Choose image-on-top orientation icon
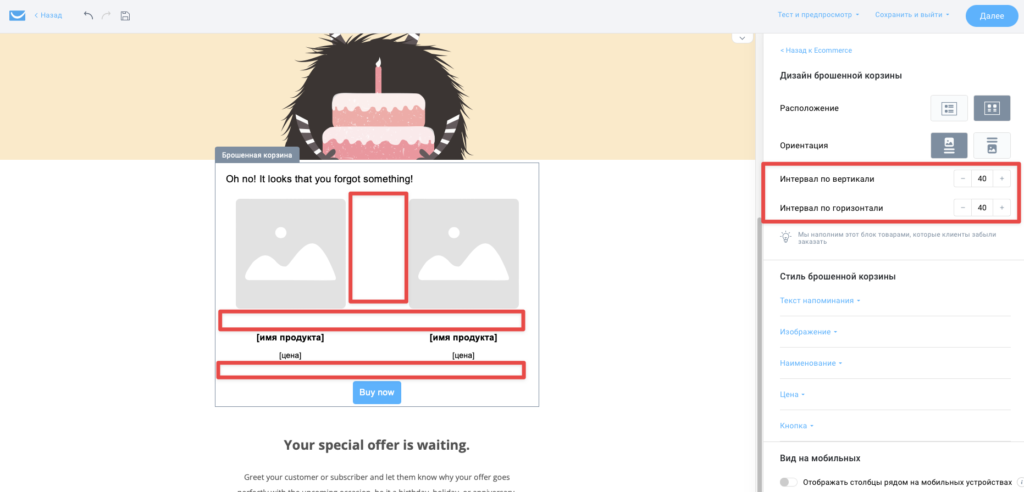1024x492 pixels. pos(949,145)
